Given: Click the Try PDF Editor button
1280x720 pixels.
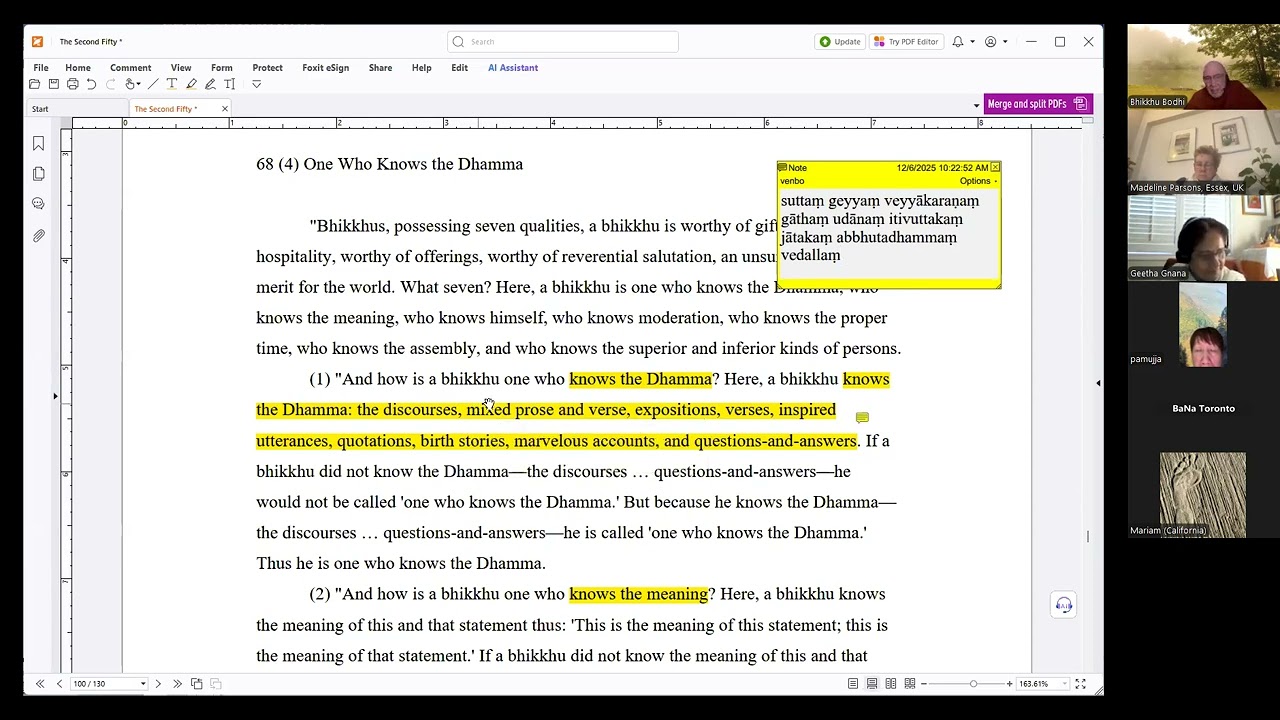Looking at the screenshot, I should (x=906, y=42).
